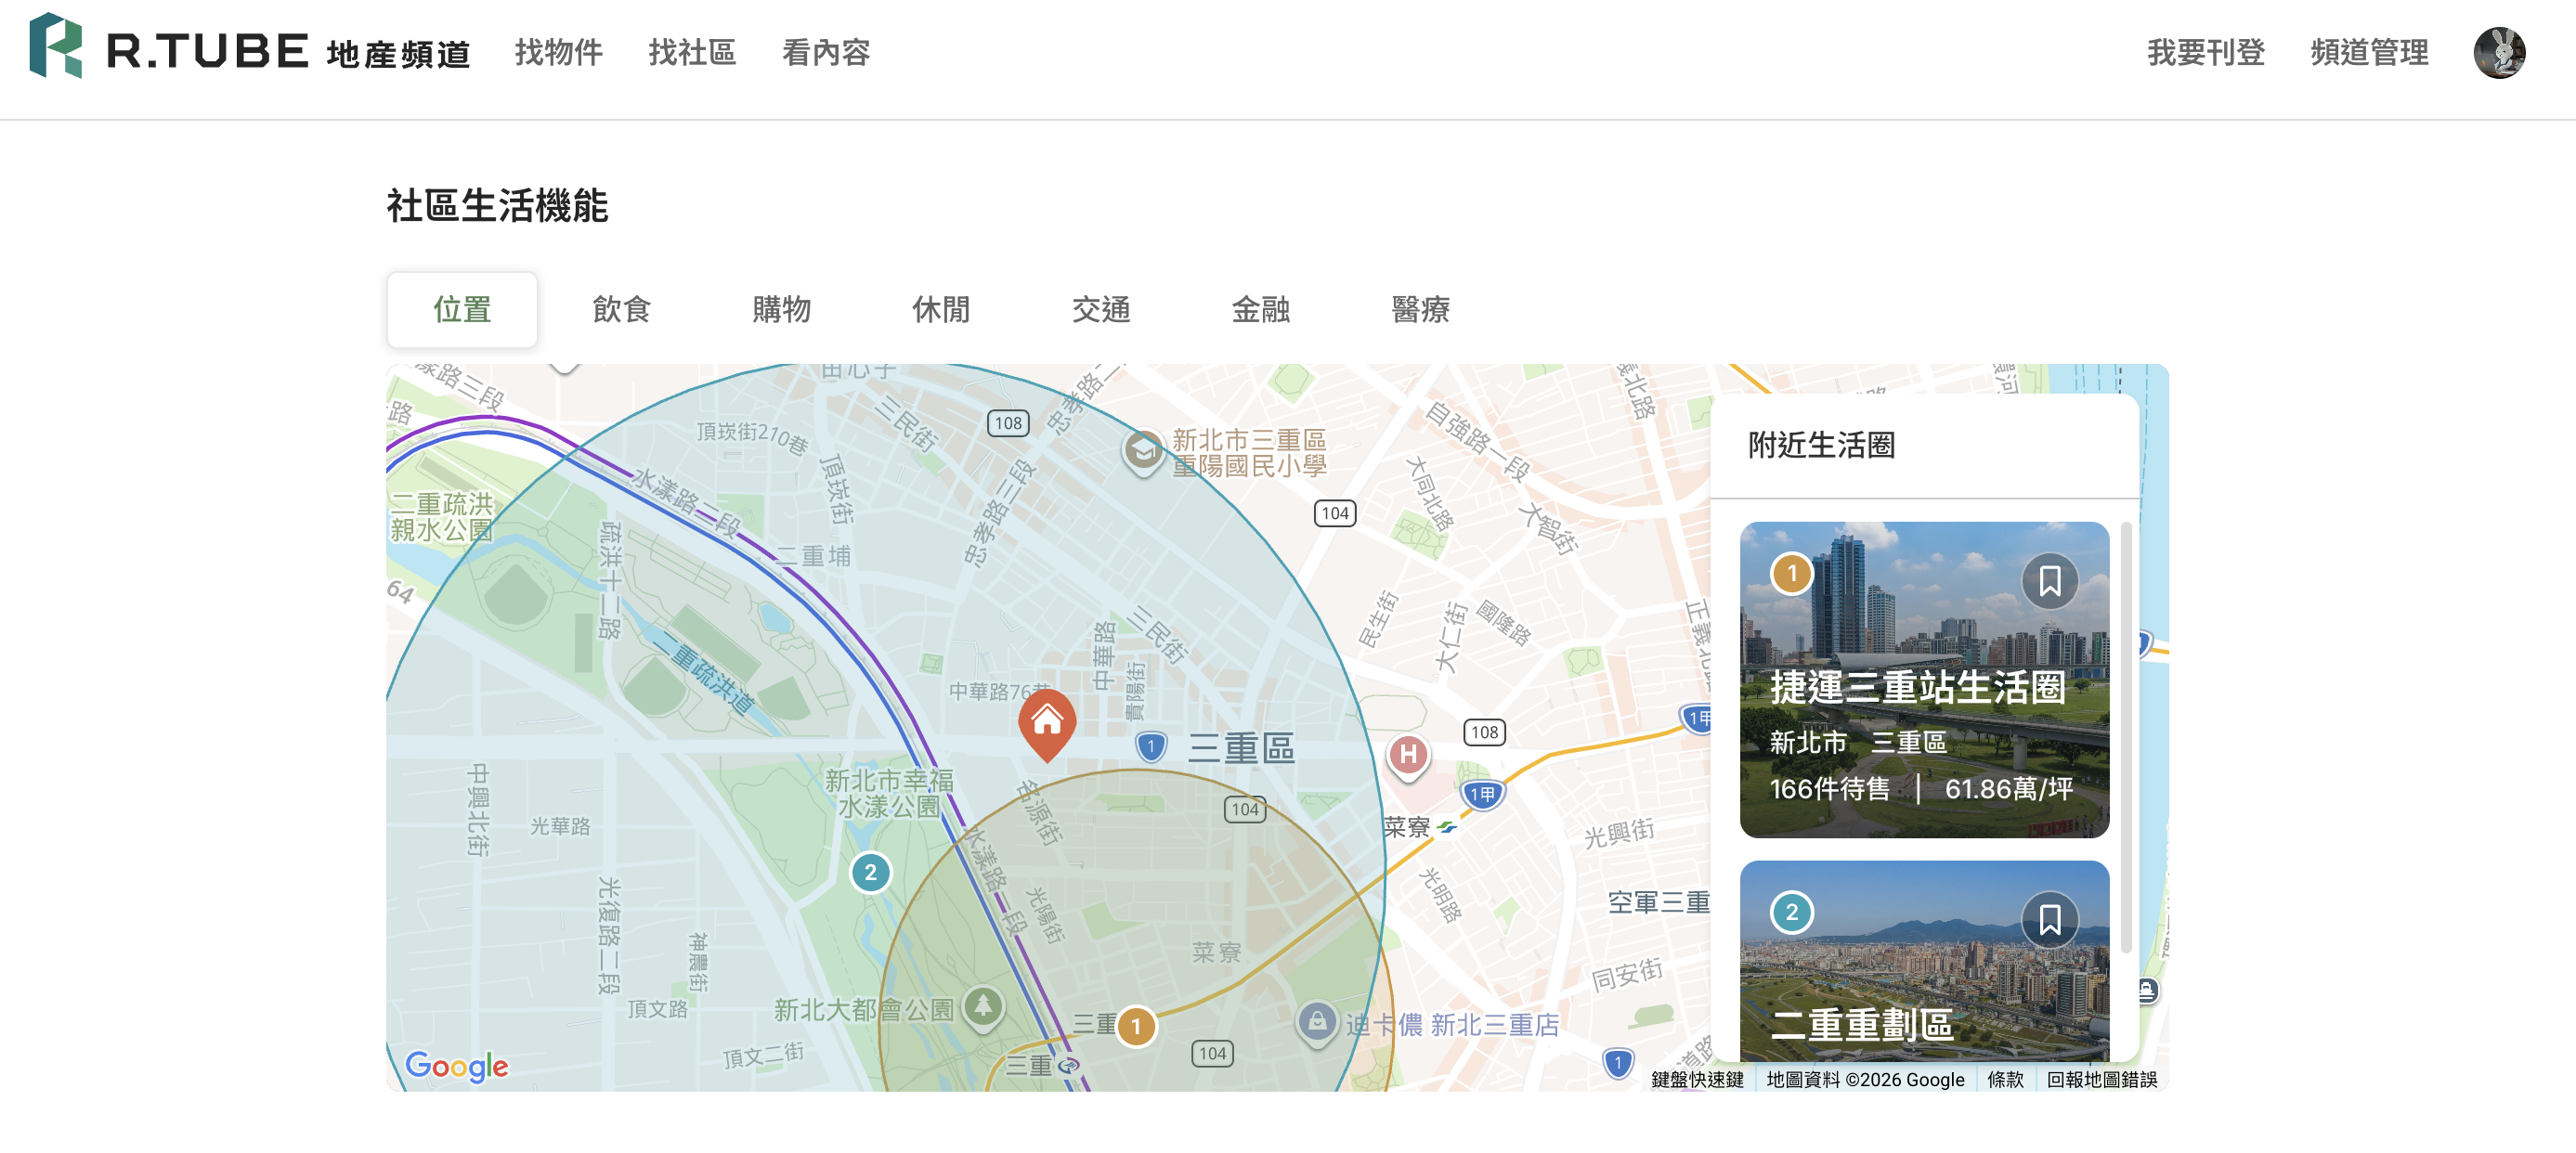
Task: Open the 捷運三重站生活圈 card thumbnail
Action: tap(1924, 679)
